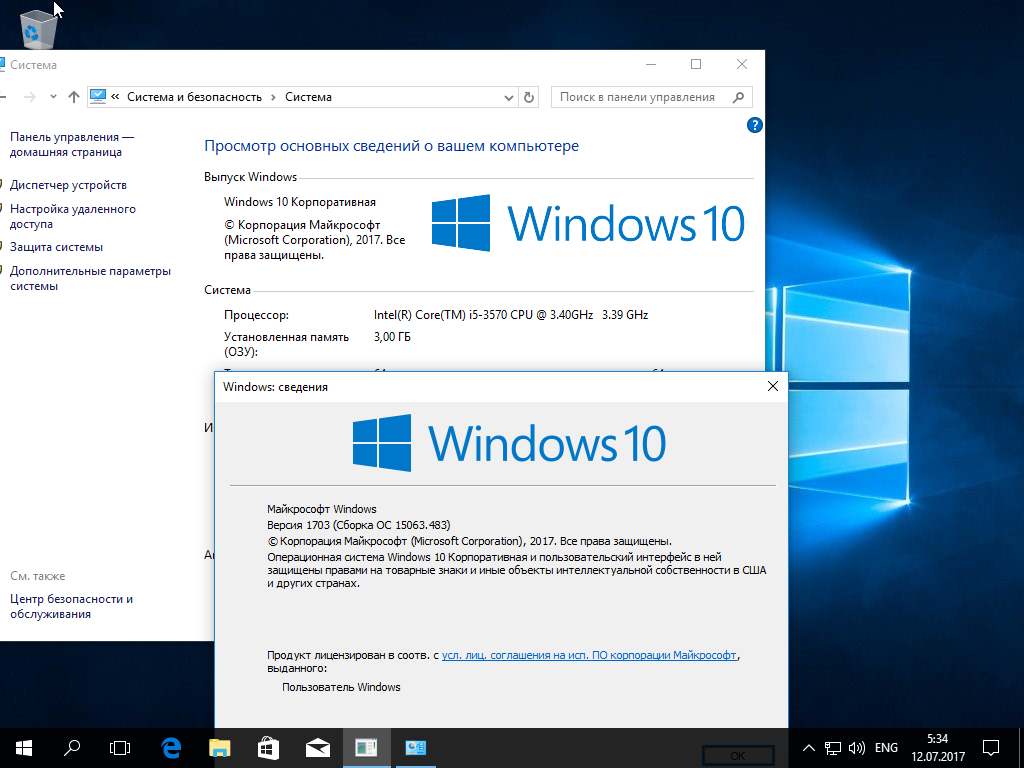Open Mail app from the taskbar
The image size is (1024, 768).
click(318, 748)
